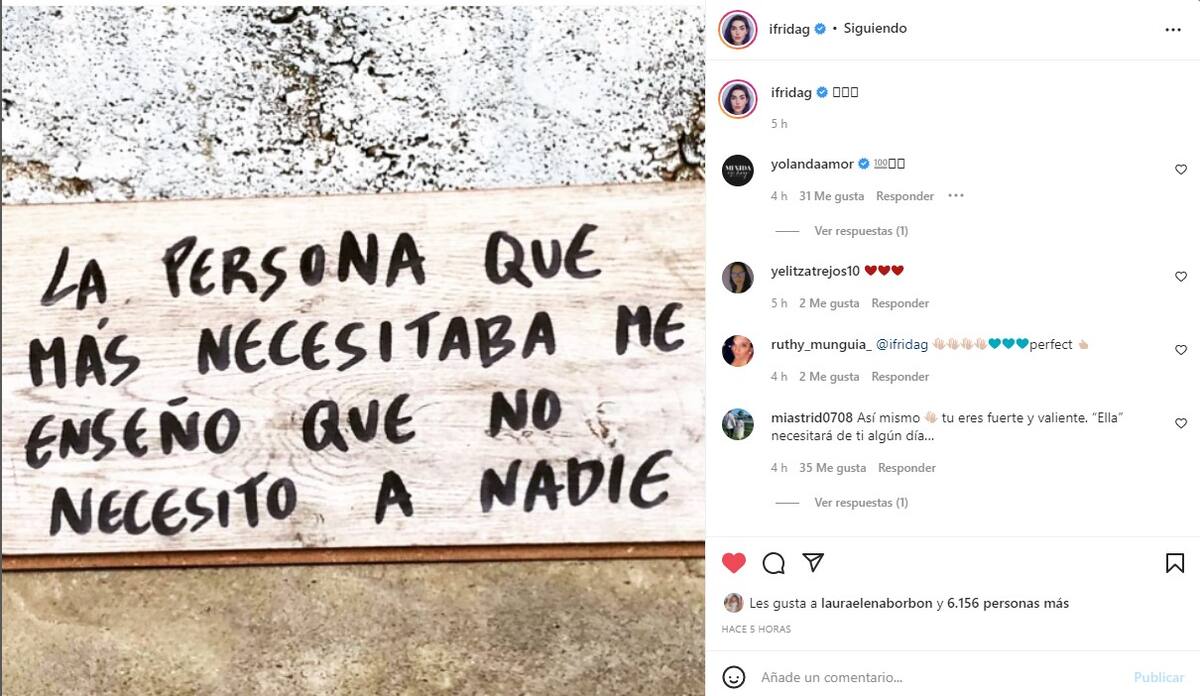Click Responder under ruthy_munguia_'s comment
The width and height of the screenshot is (1200, 696).
click(x=900, y=377)
